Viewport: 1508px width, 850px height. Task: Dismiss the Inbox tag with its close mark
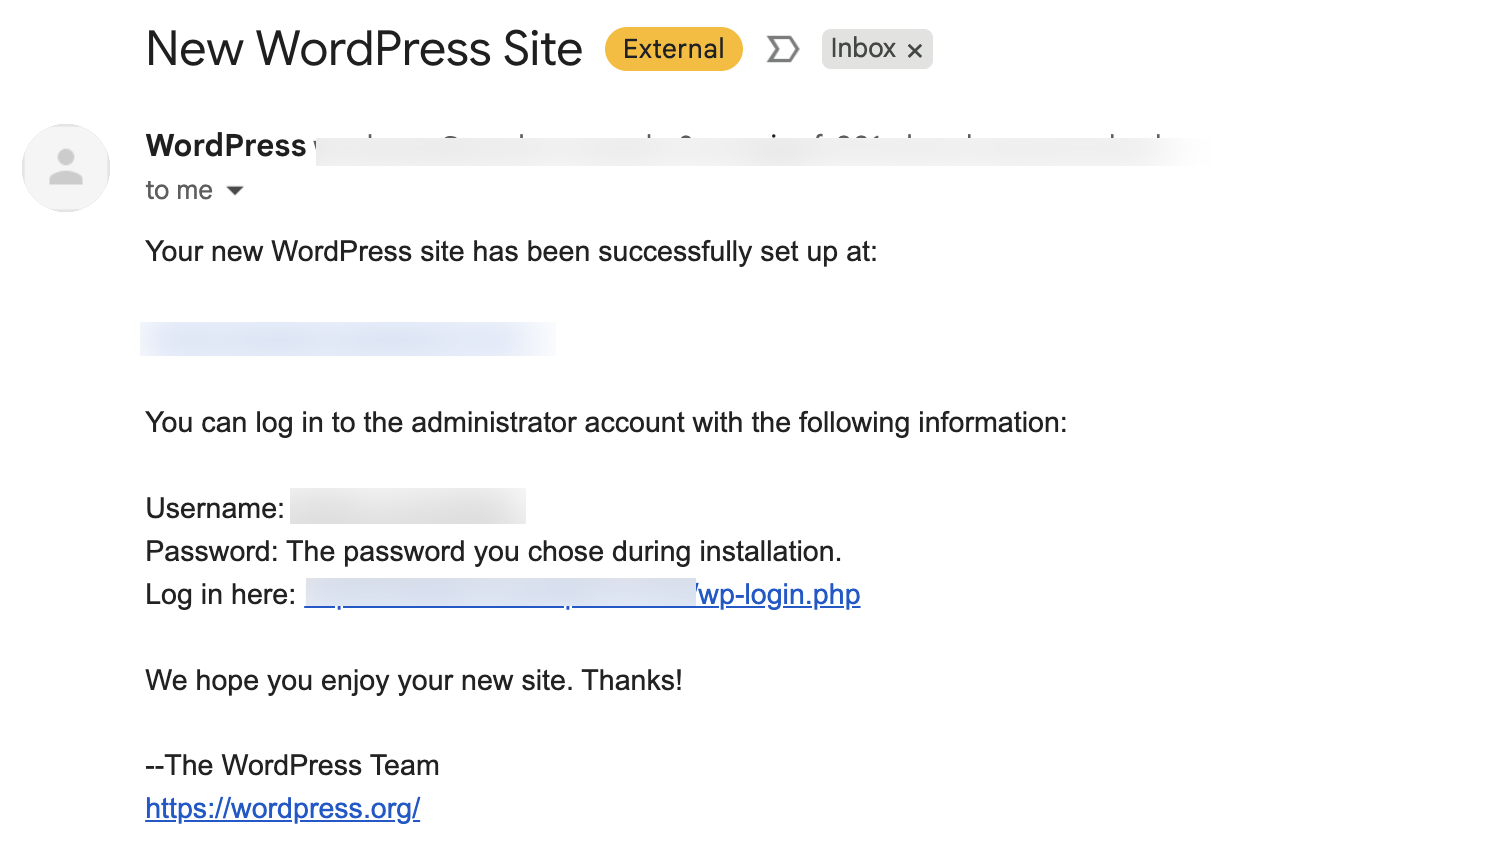915,49
